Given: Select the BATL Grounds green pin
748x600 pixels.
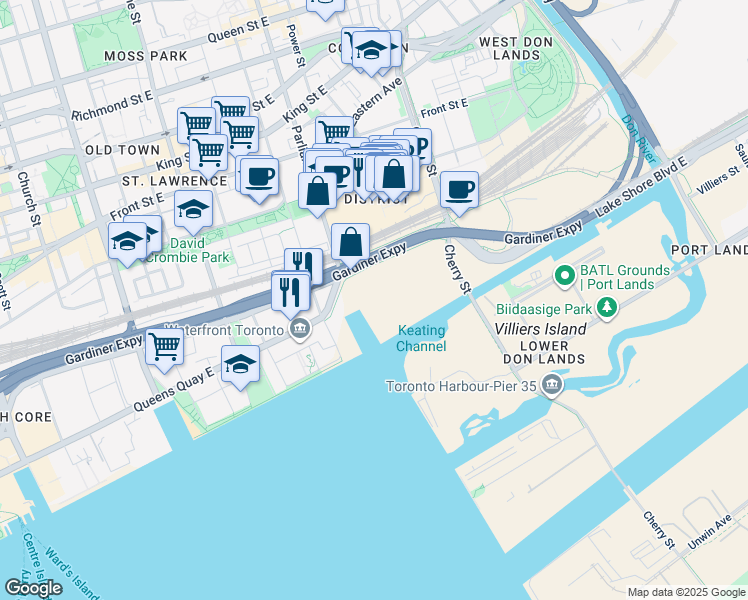Looking at the screenshot, I should coord(565,276).
